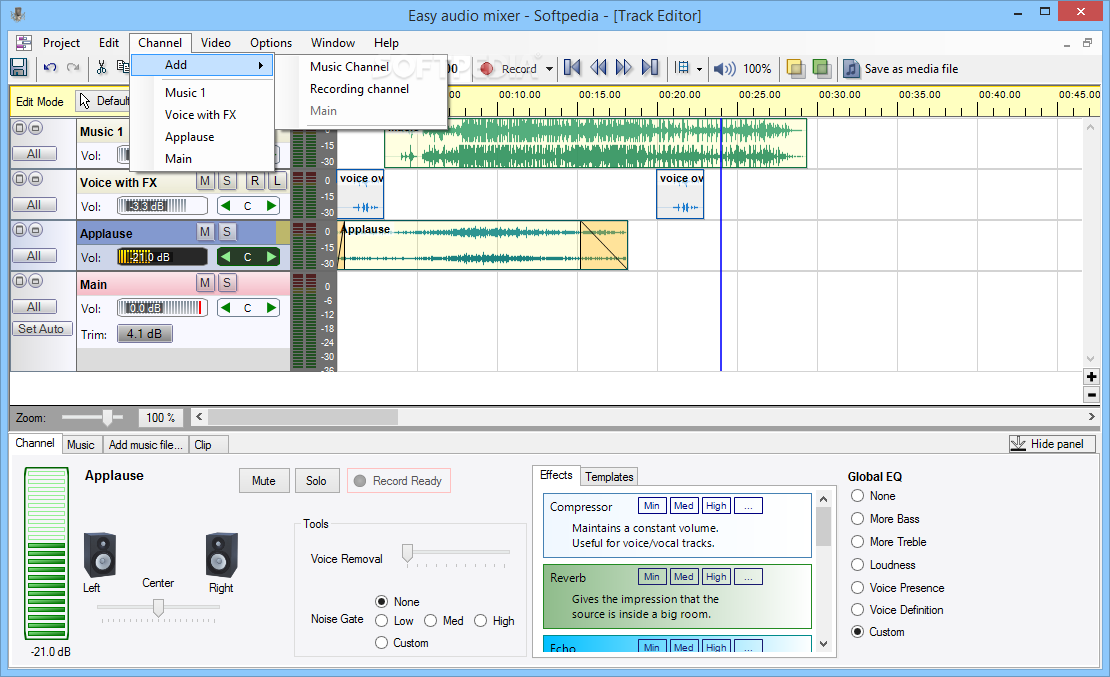This screenshot has width=1110, height=677.
Task: Open the grid options dropdown arrow
Action: (x=699, y=69)
